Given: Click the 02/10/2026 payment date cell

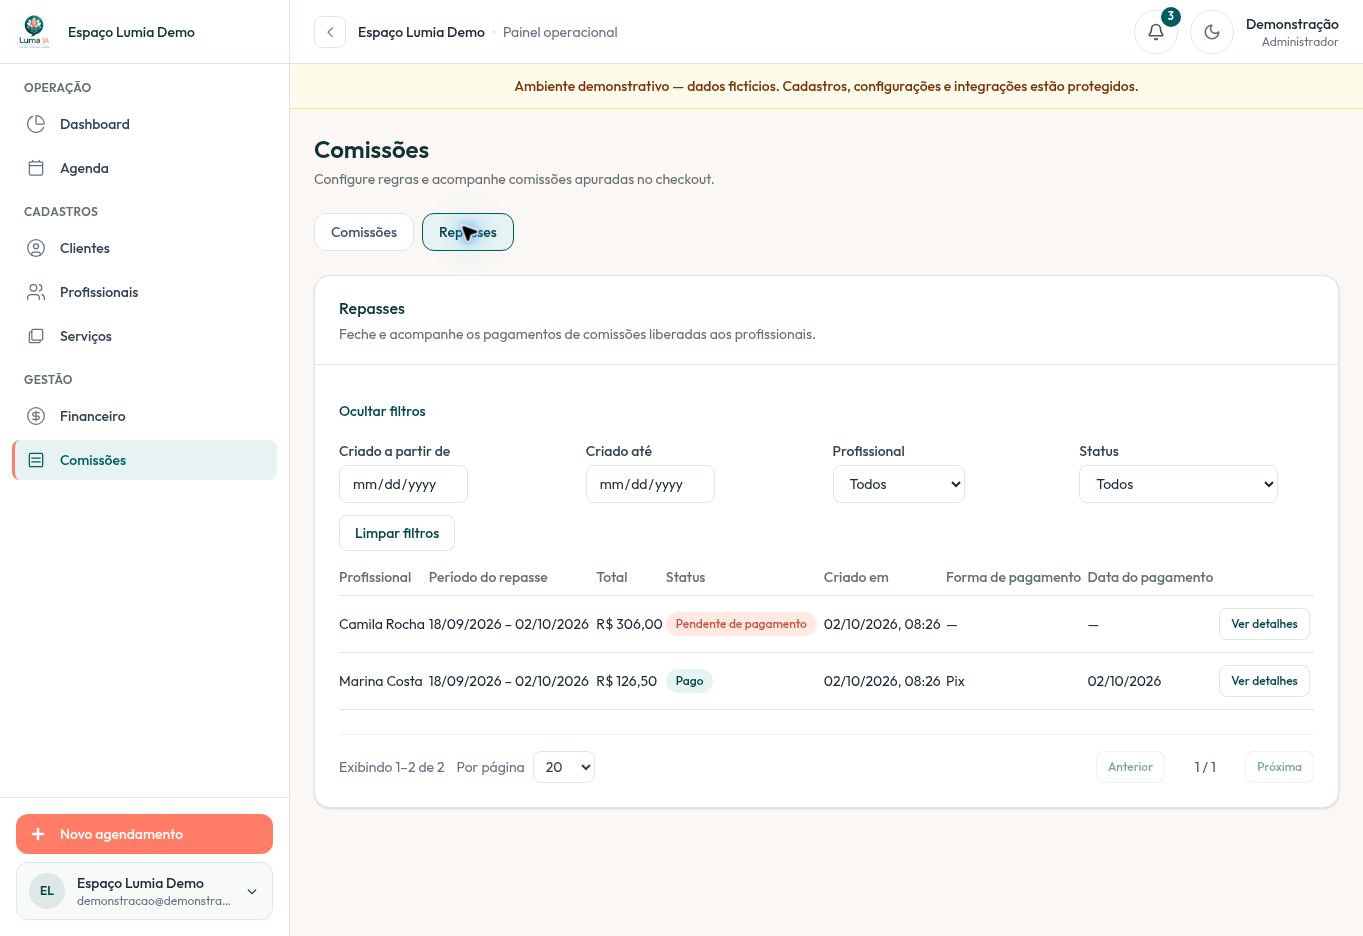Looking at the screenshot, I should tap(1124, 681).
